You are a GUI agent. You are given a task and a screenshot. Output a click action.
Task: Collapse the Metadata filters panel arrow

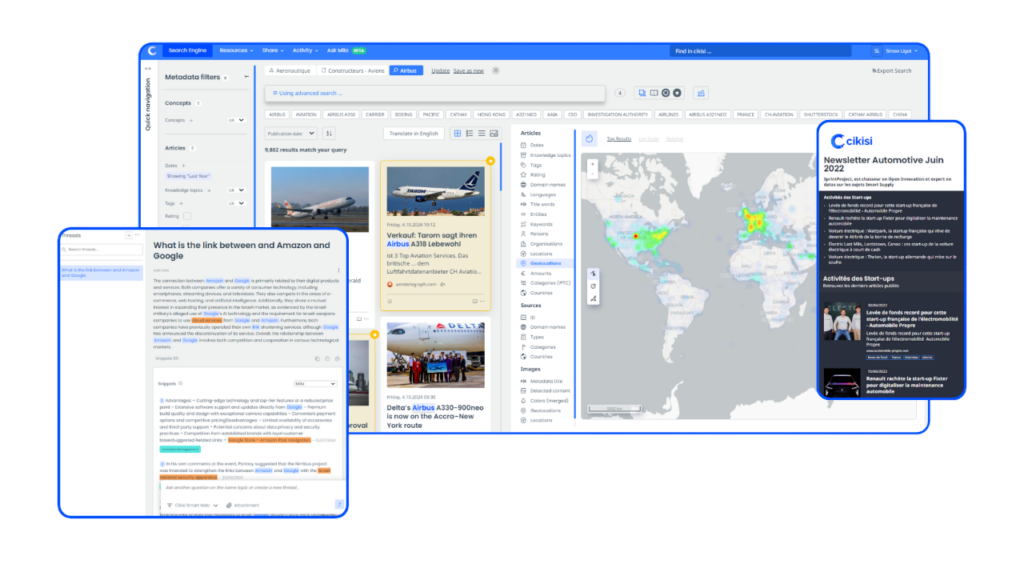[x=246, y=77]
